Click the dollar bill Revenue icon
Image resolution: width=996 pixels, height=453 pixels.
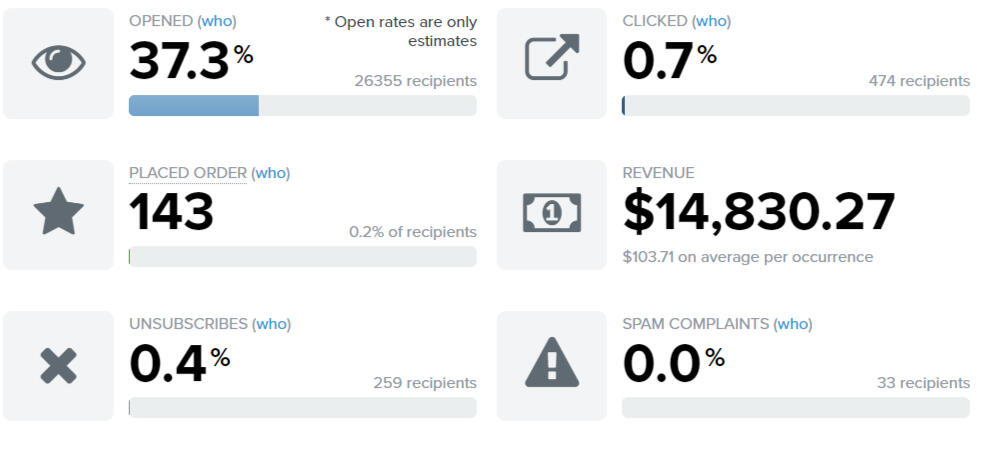click(552, 214)
